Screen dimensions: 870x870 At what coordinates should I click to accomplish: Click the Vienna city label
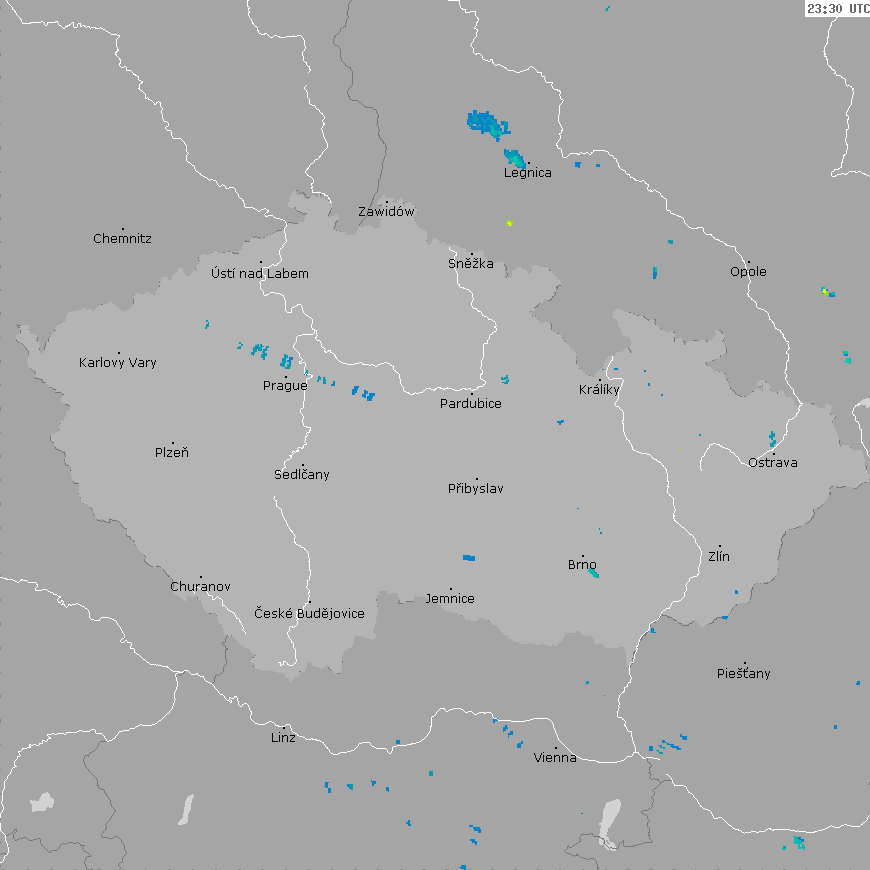point(555,757)
